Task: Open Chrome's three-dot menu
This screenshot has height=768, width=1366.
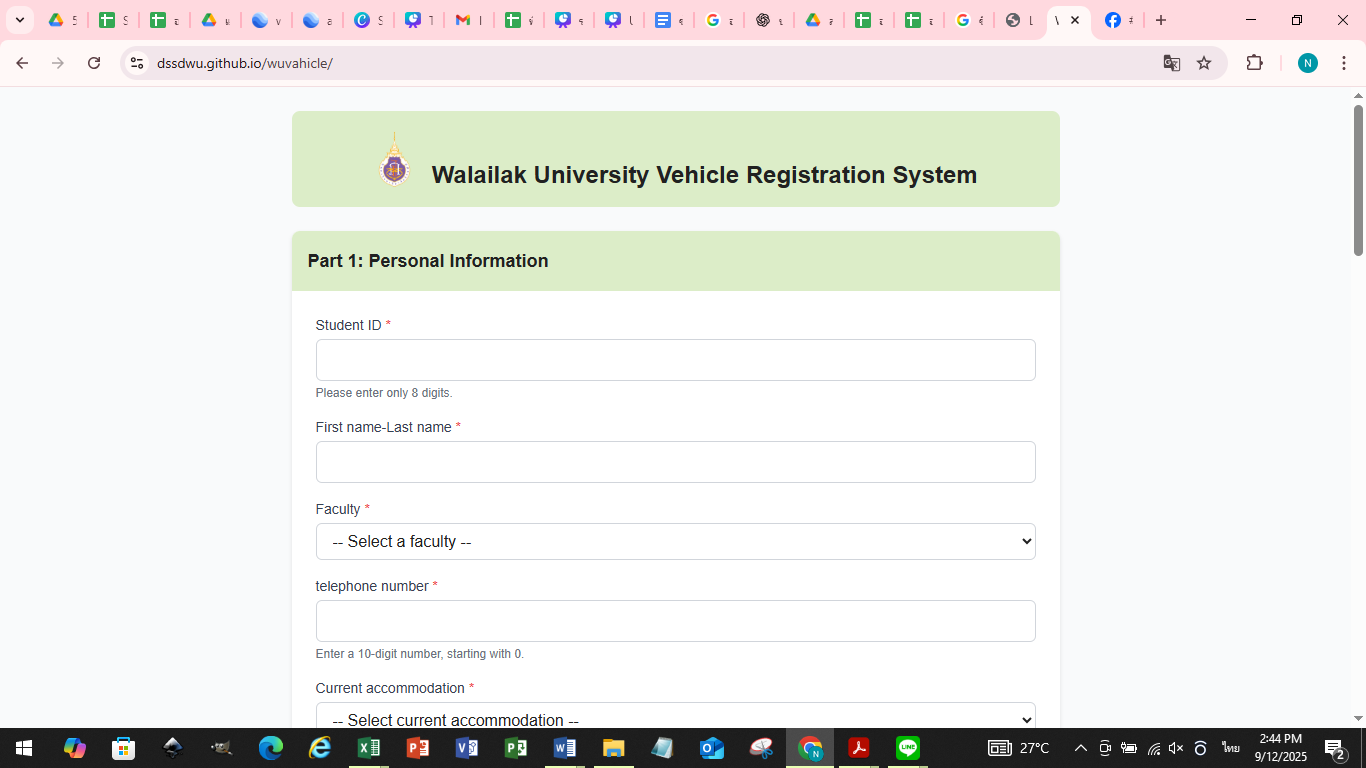Action: coord(1344,63)
